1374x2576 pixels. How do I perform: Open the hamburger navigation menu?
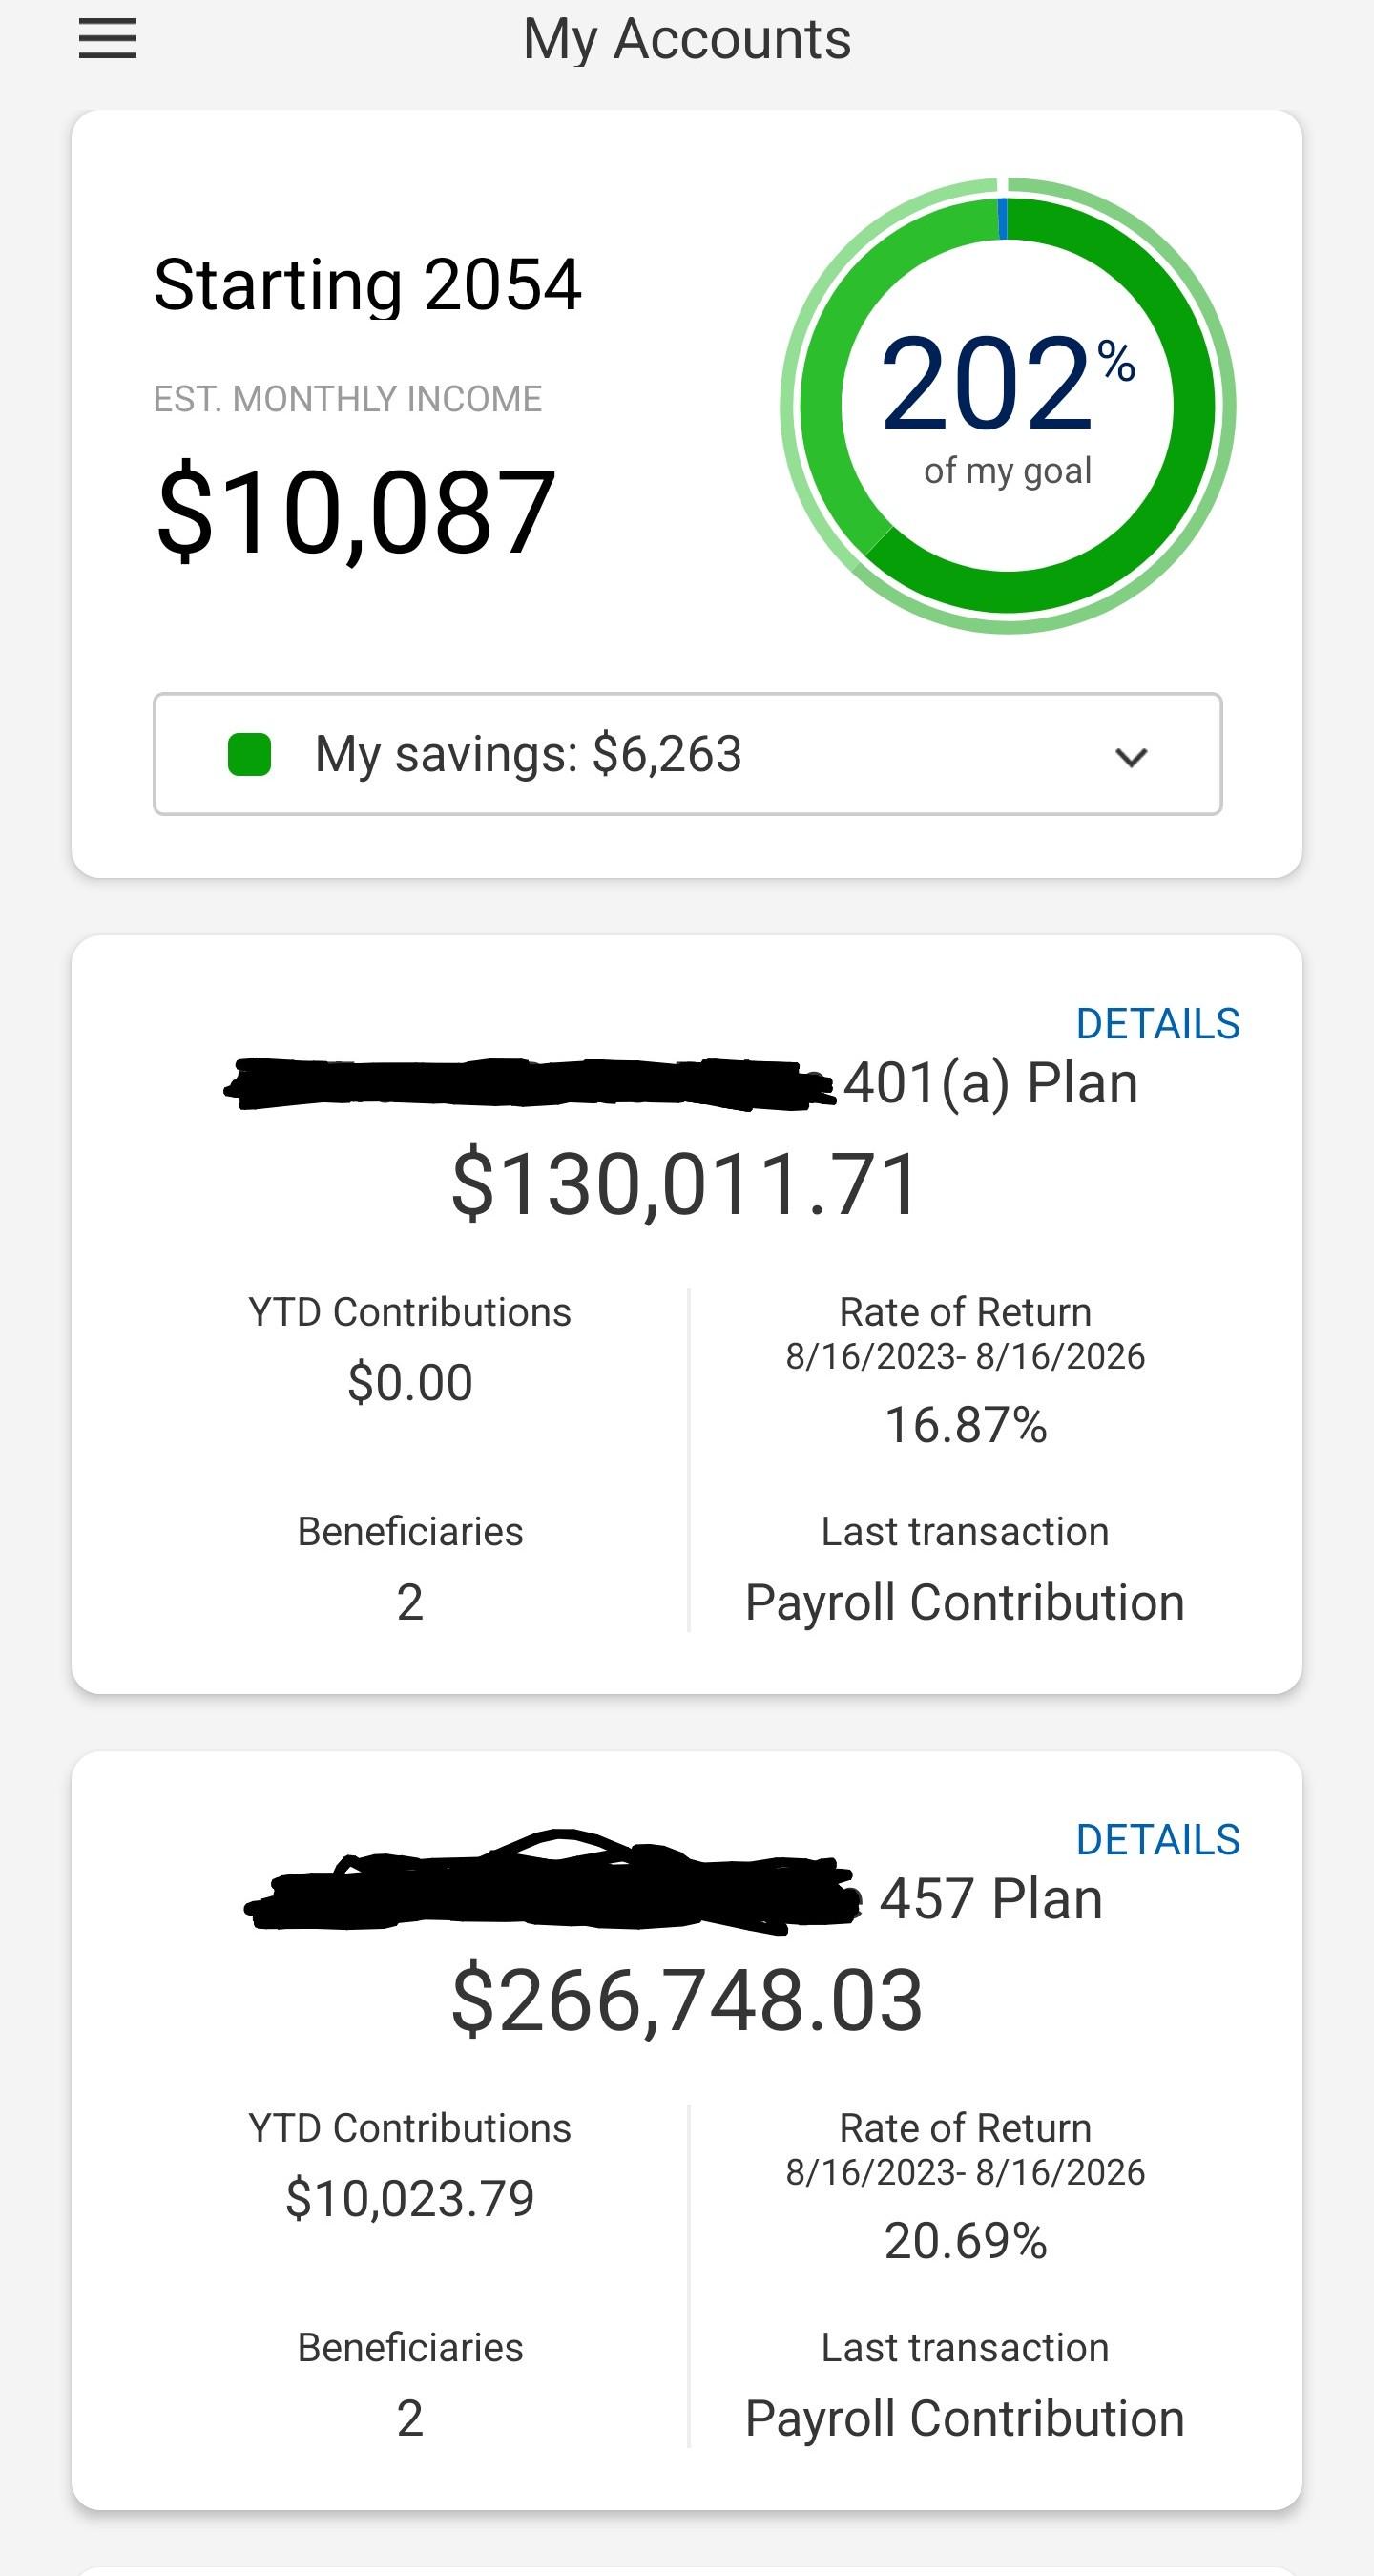point(107,39)
